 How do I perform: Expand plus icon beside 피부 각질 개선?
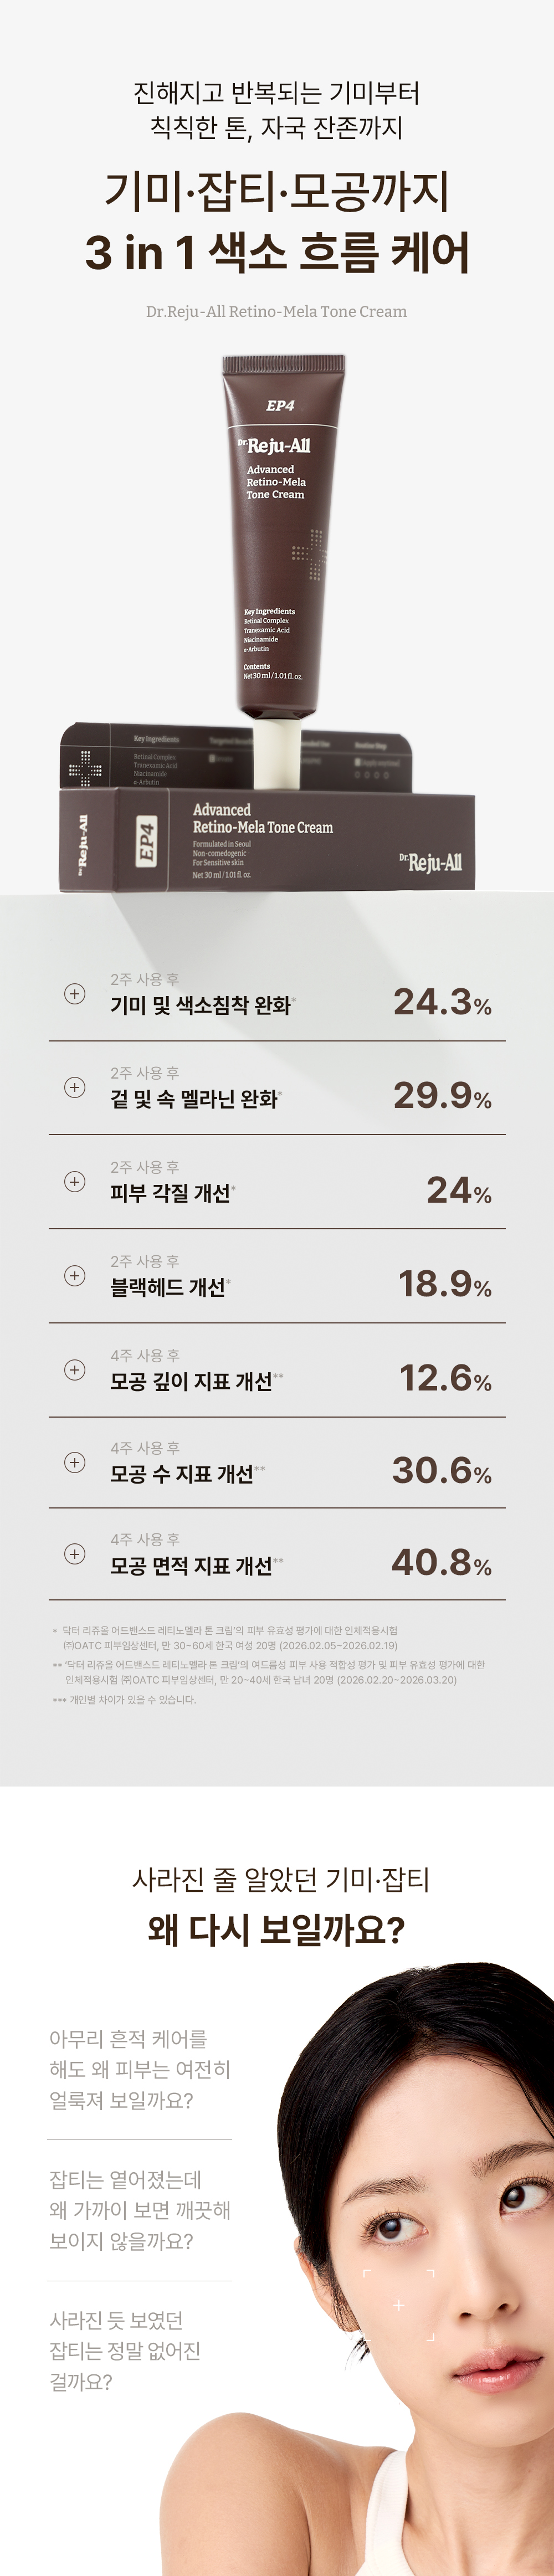[75, 1181]
